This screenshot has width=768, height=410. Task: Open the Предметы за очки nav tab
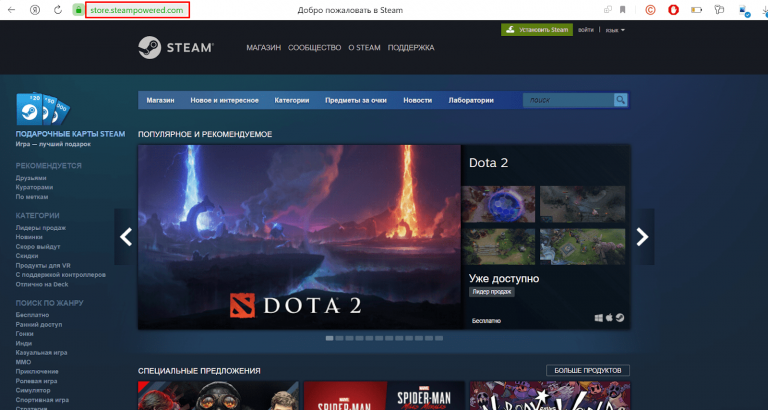click(356, 100)
